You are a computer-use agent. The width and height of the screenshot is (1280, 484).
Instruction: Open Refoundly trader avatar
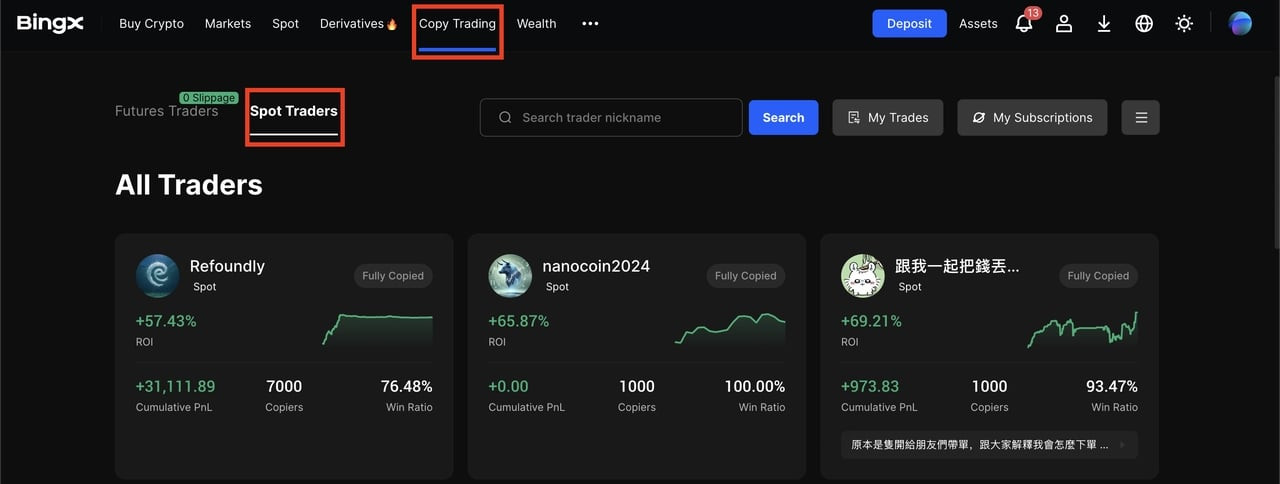pos(157,276)
